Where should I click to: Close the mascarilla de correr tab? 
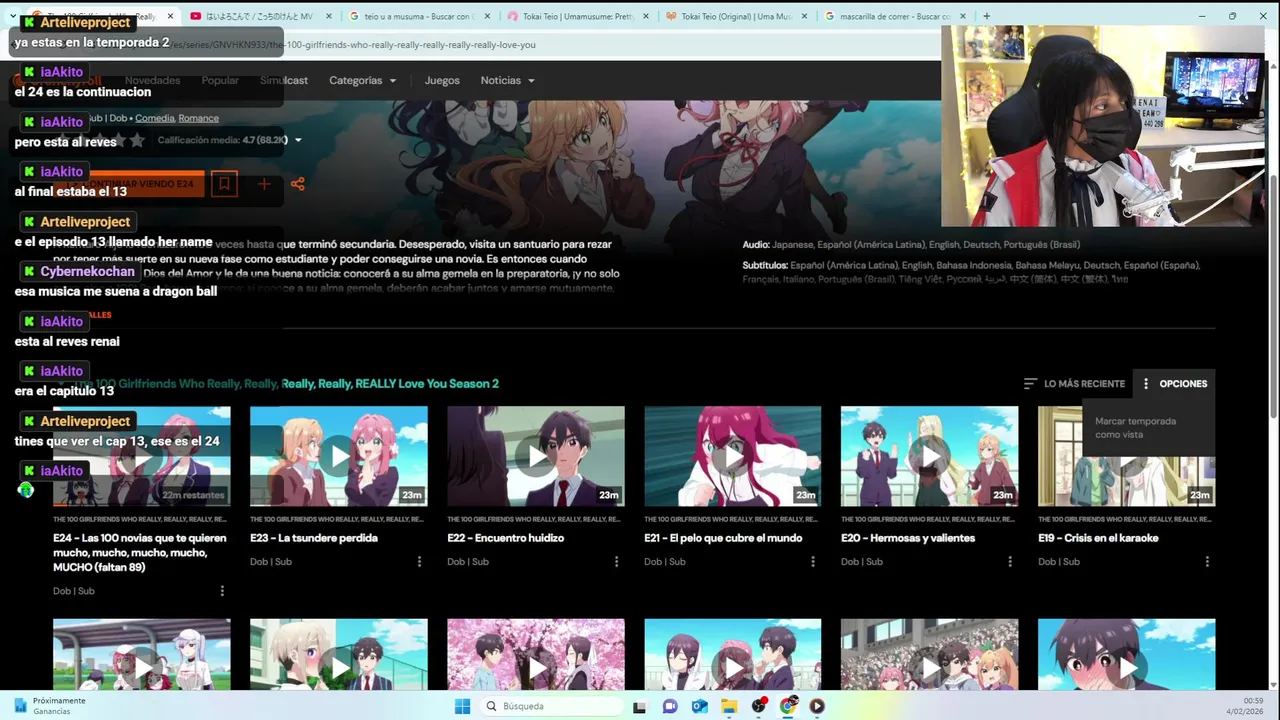(963, 16)
